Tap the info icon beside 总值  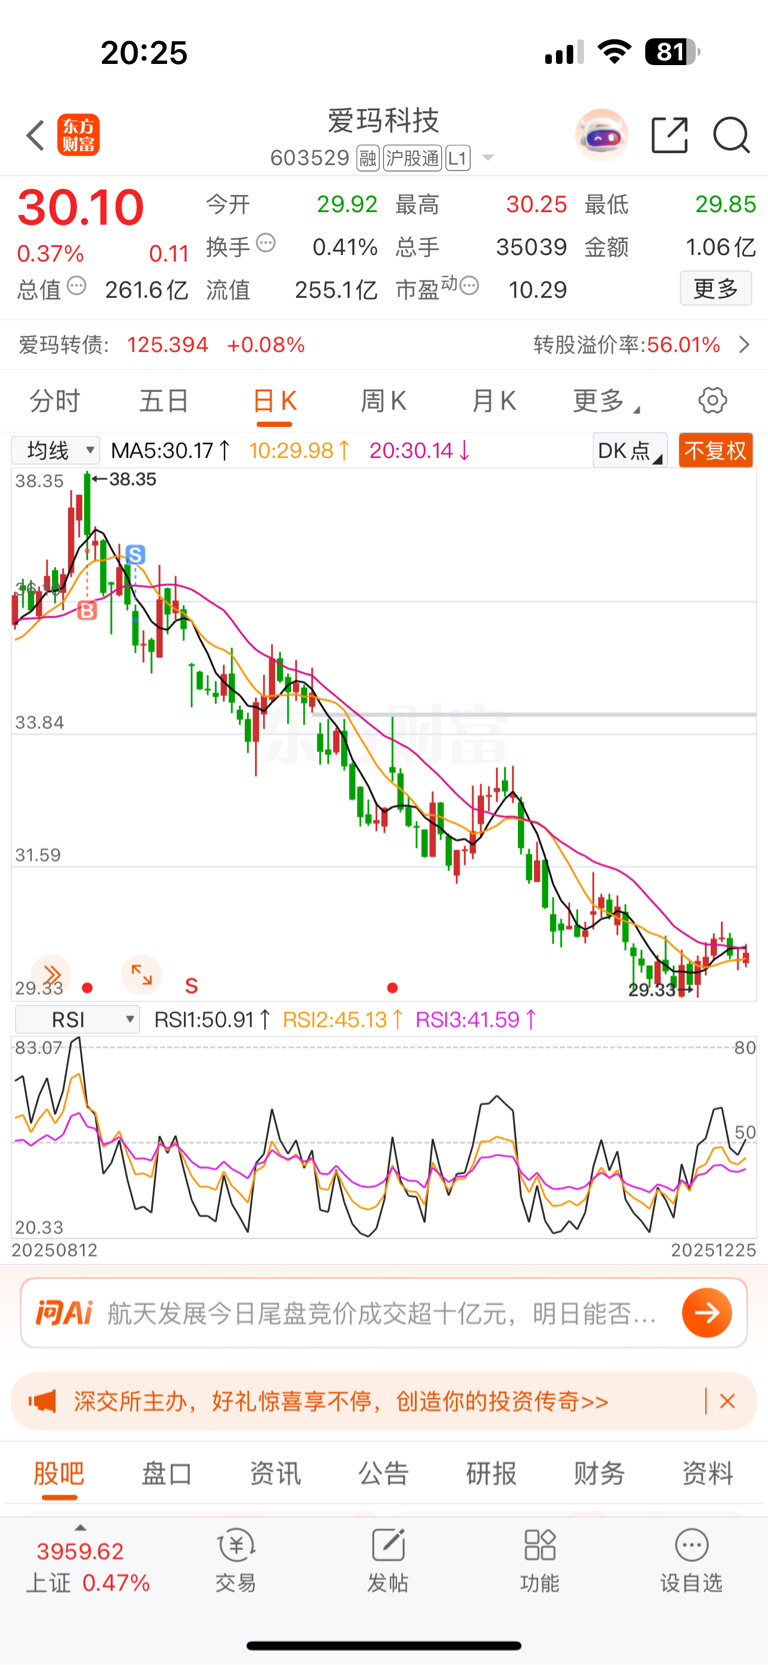tap(76, 287)
